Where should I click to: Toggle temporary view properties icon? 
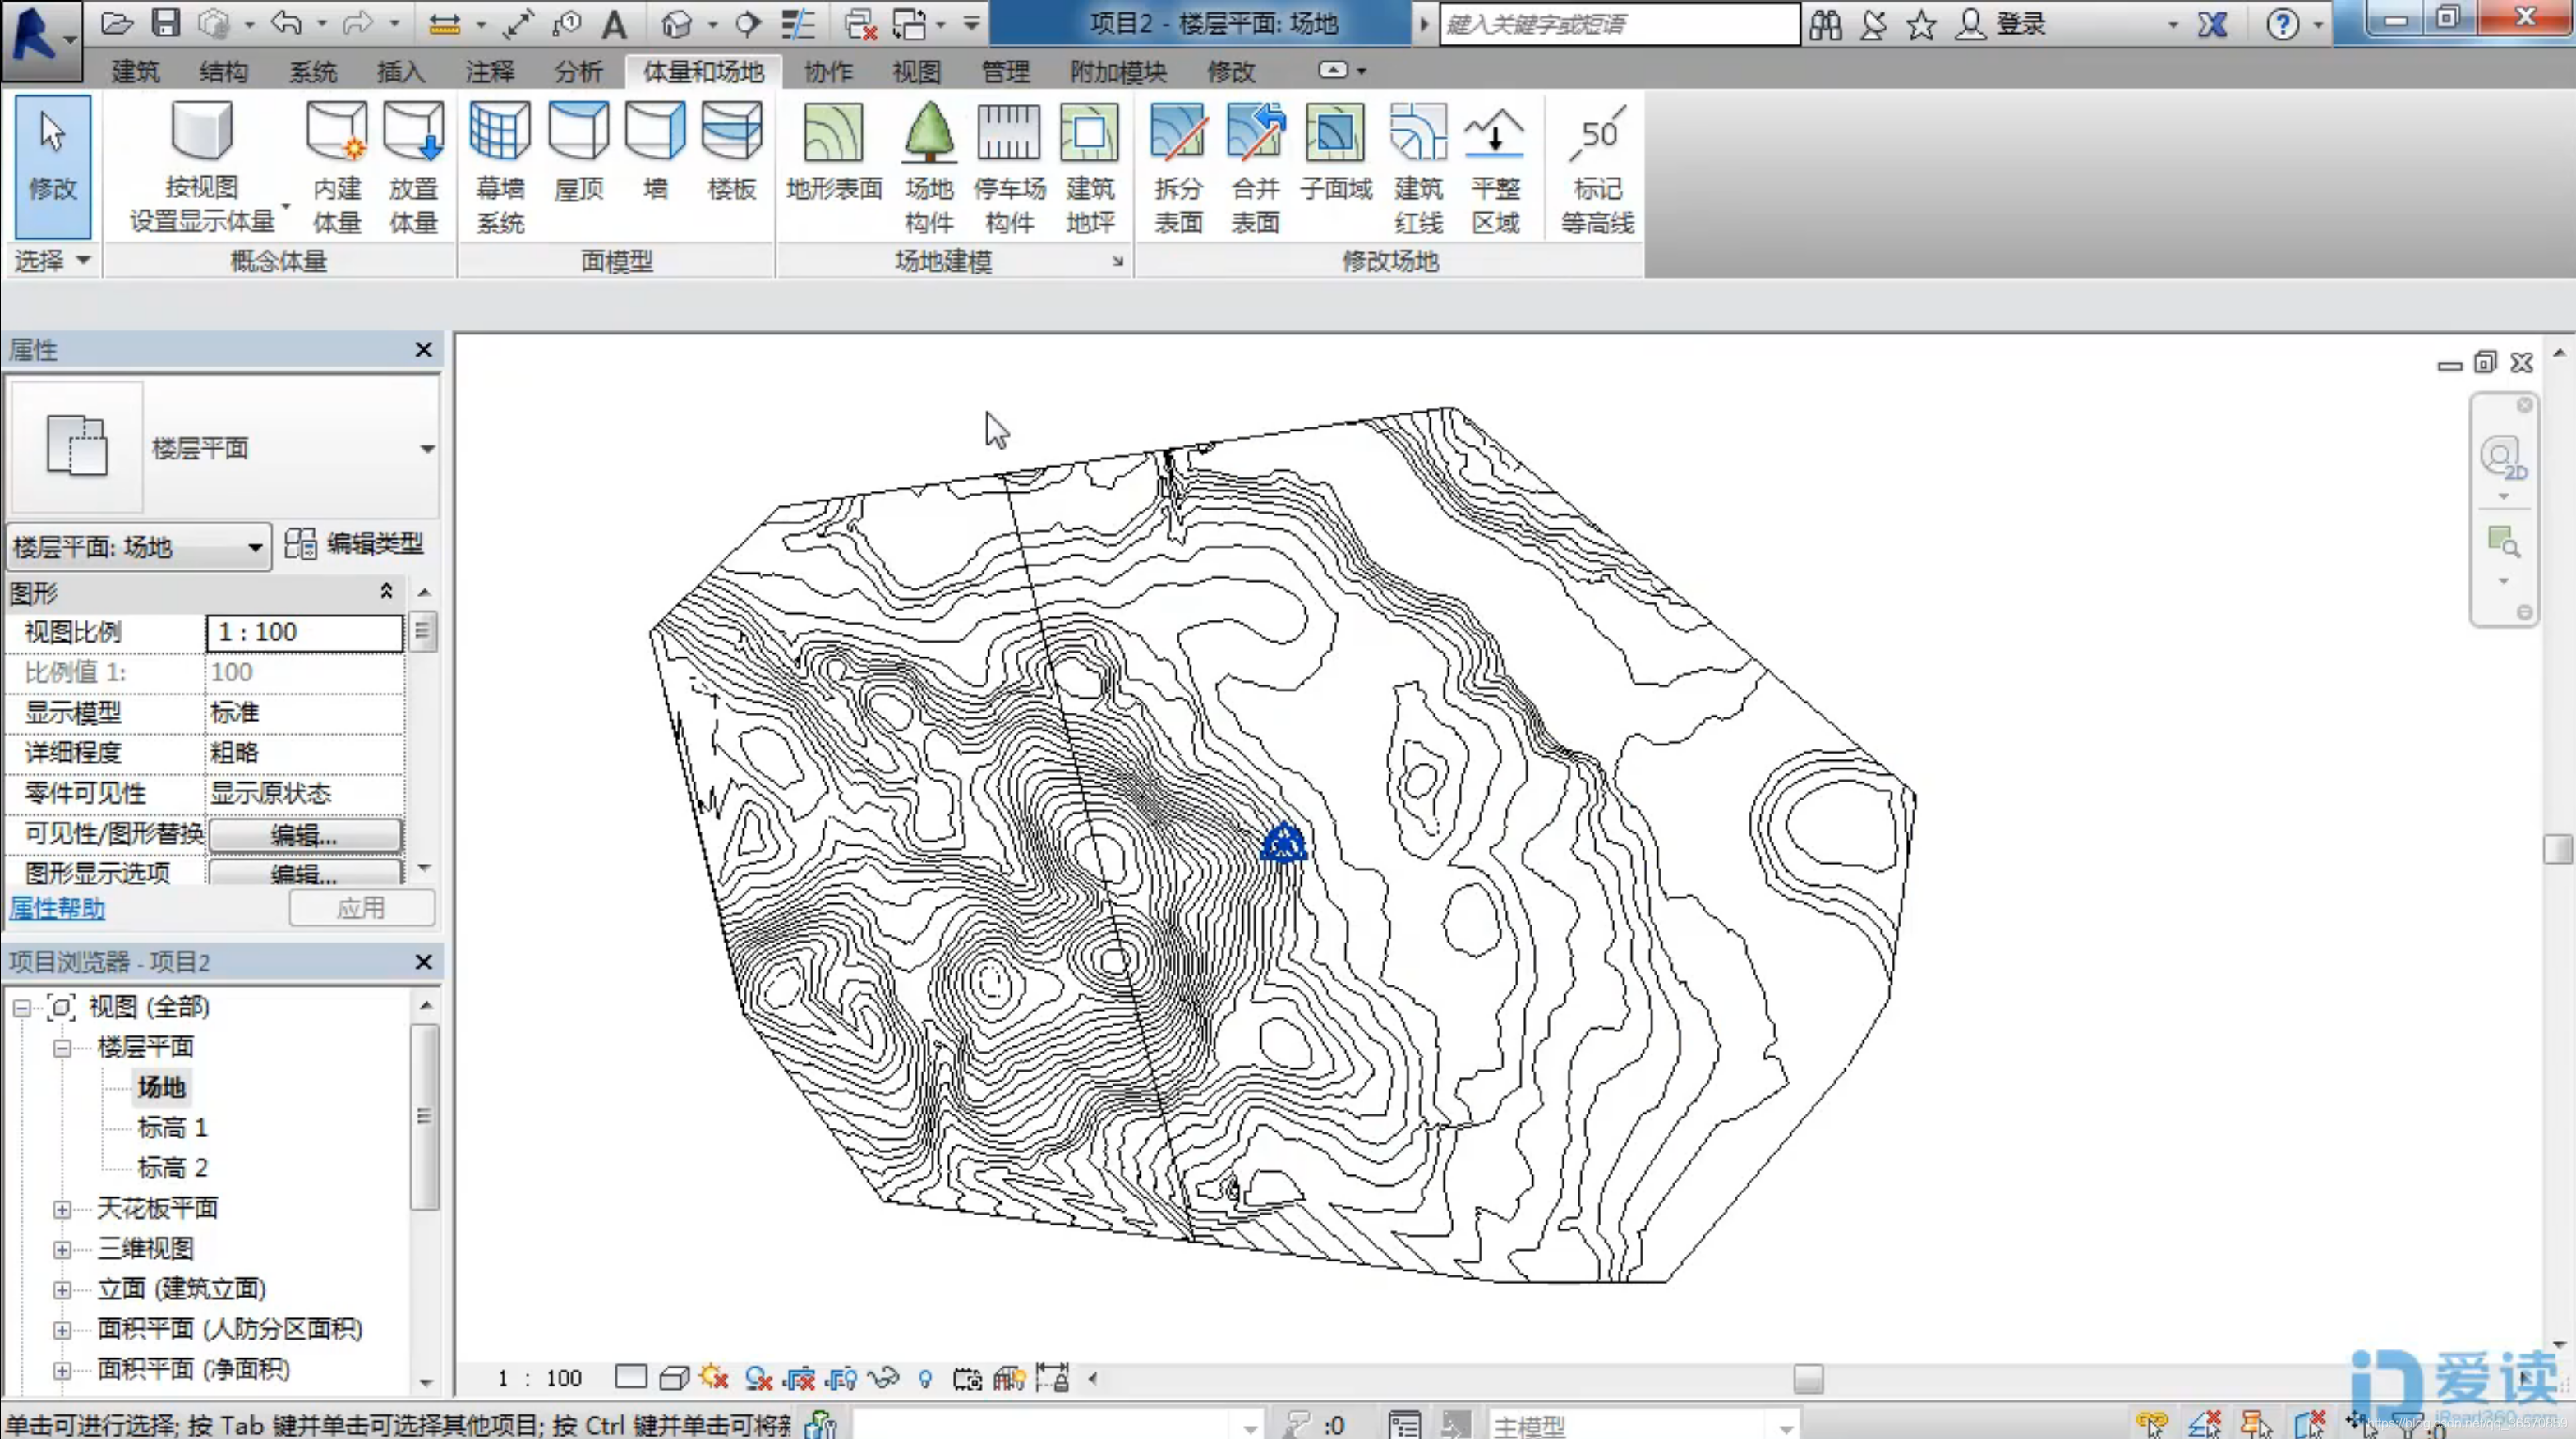click(x=967, y=1379)
